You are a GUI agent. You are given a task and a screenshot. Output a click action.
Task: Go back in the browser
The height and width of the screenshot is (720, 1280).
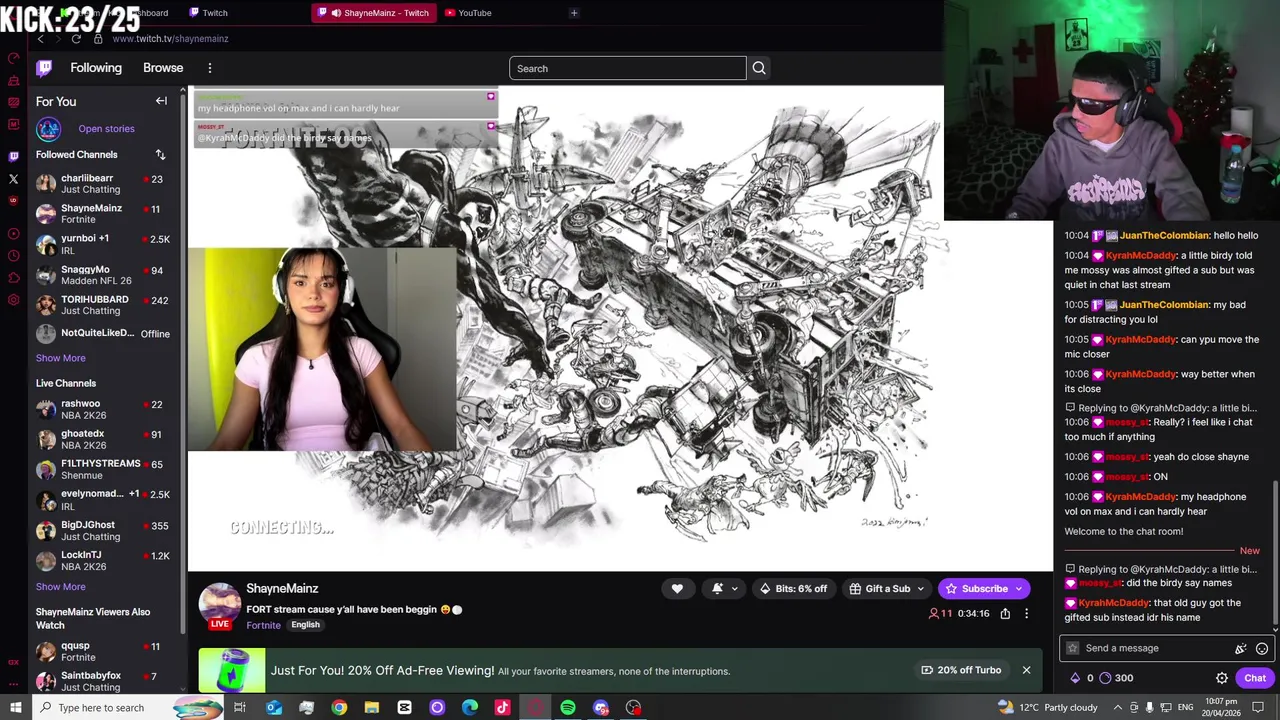click(40, 38)
